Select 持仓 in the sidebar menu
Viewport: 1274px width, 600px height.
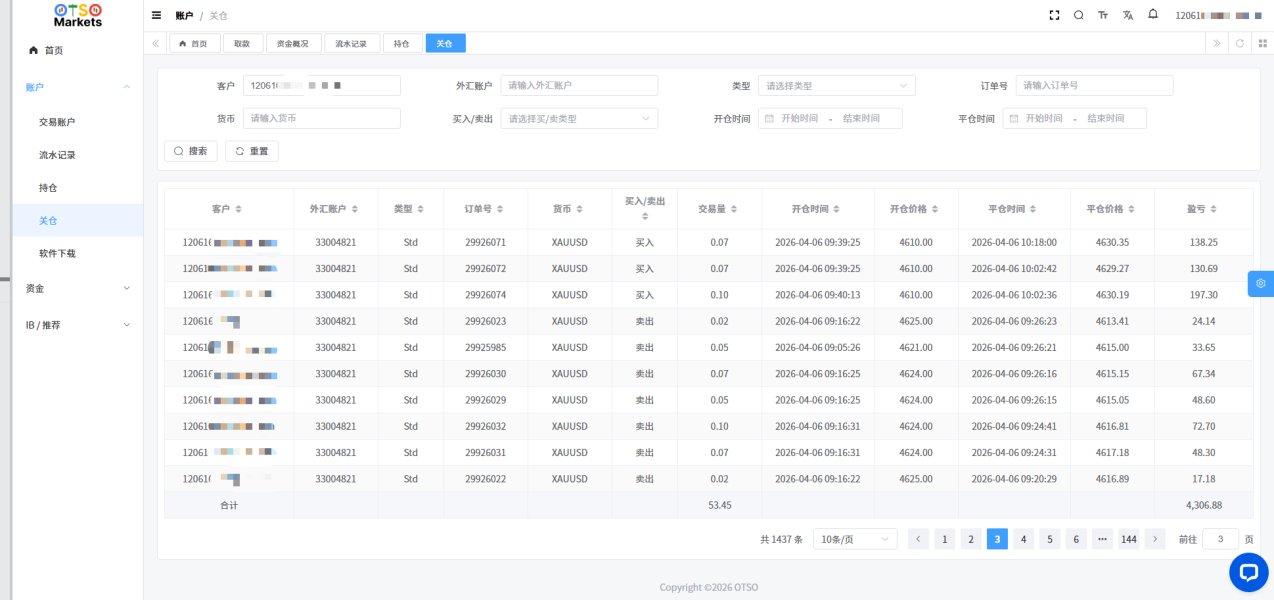point(48,187)
